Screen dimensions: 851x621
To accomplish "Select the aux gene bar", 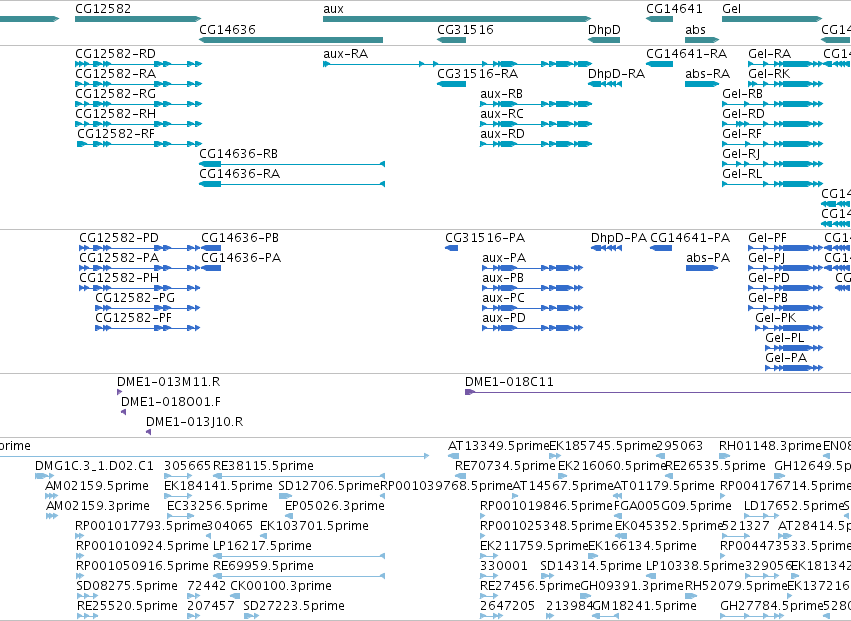I will click(457, 20).
